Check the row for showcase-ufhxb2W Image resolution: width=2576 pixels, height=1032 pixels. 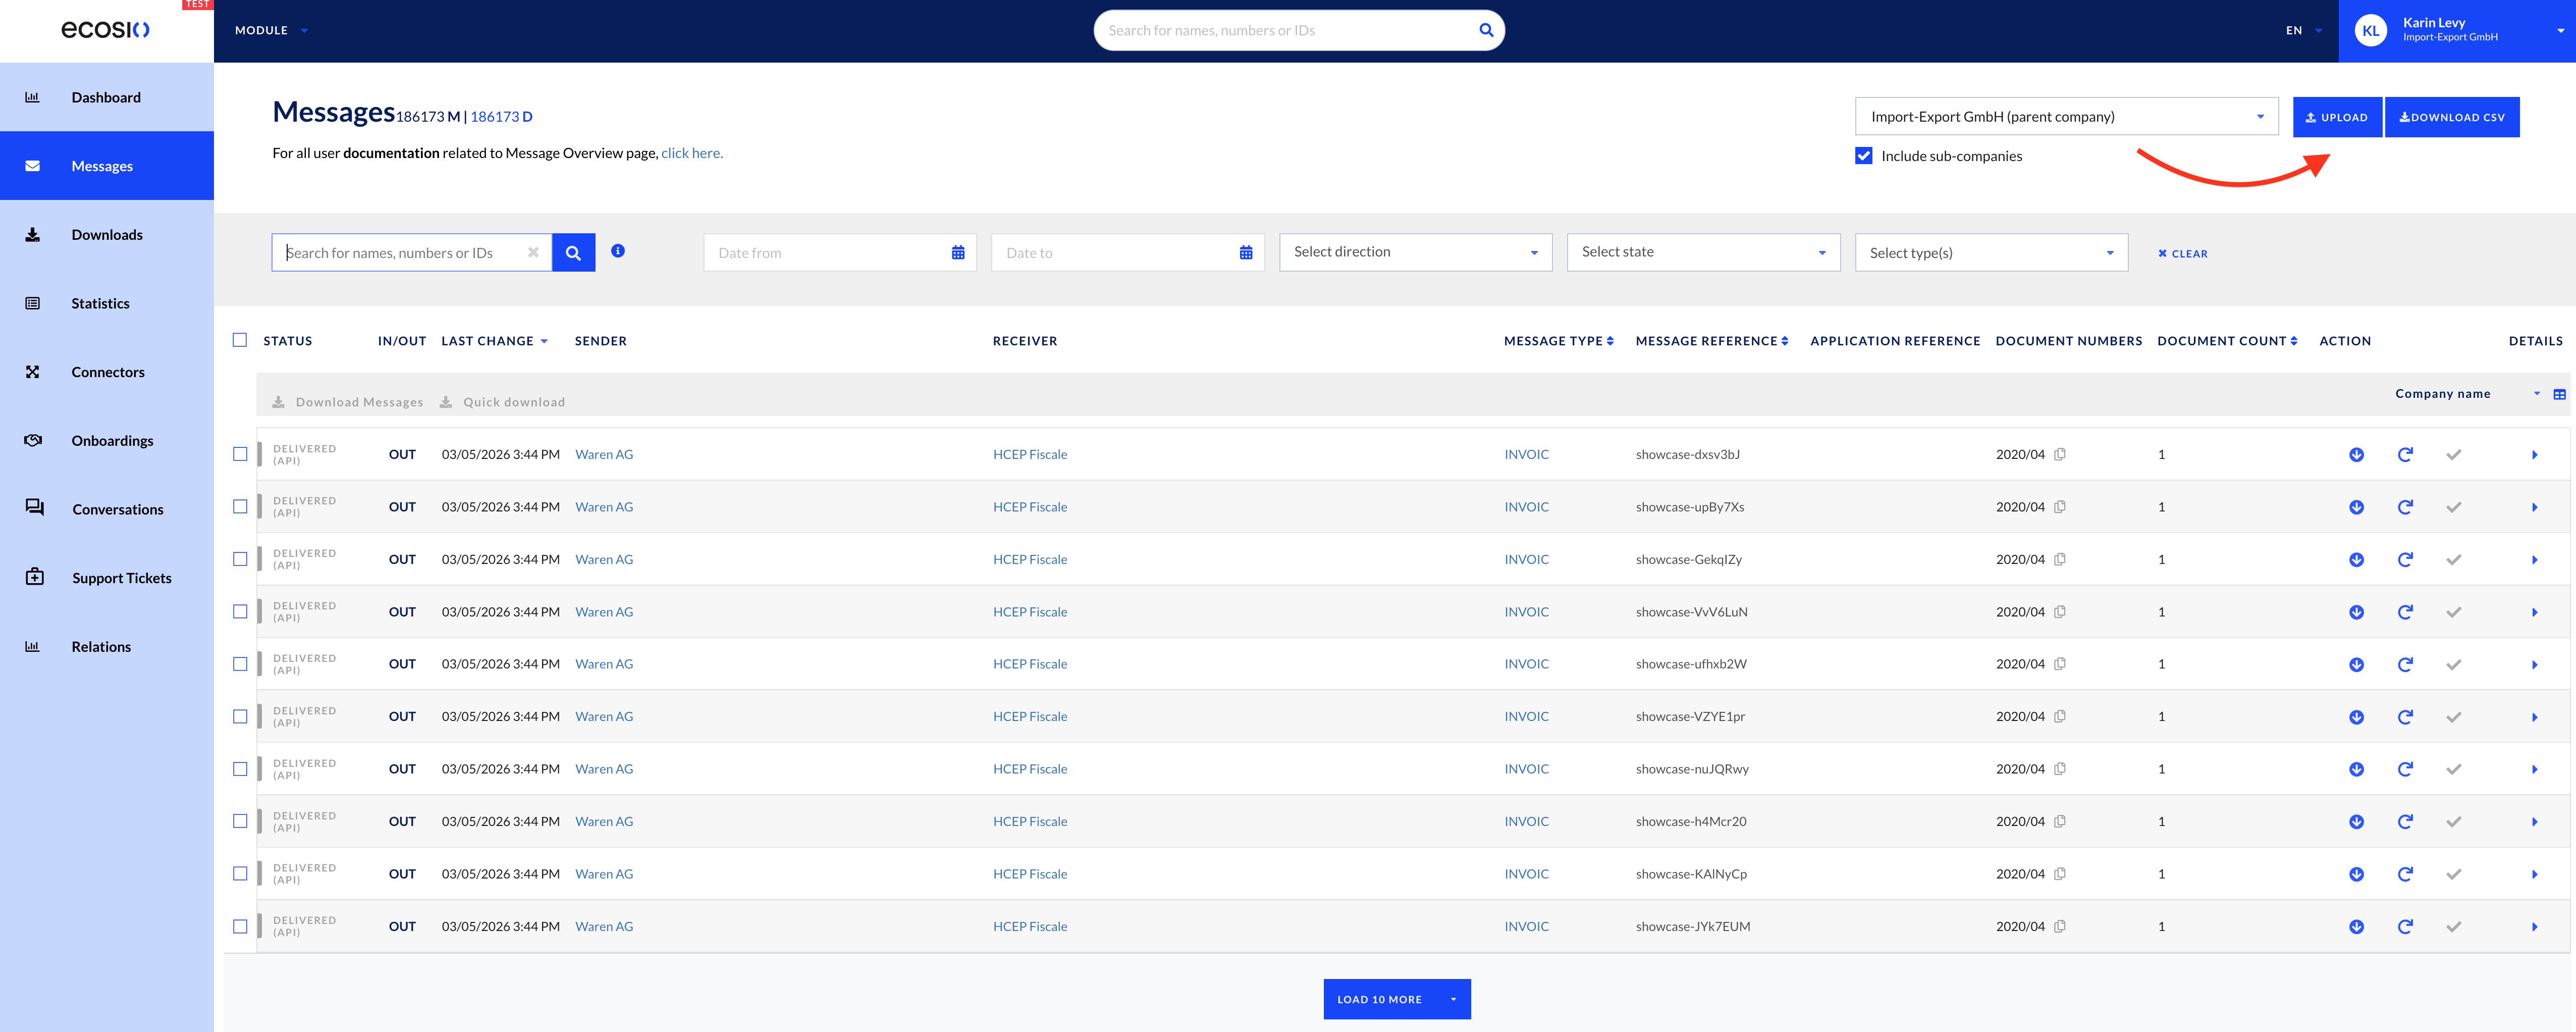[x=240, y=664]
